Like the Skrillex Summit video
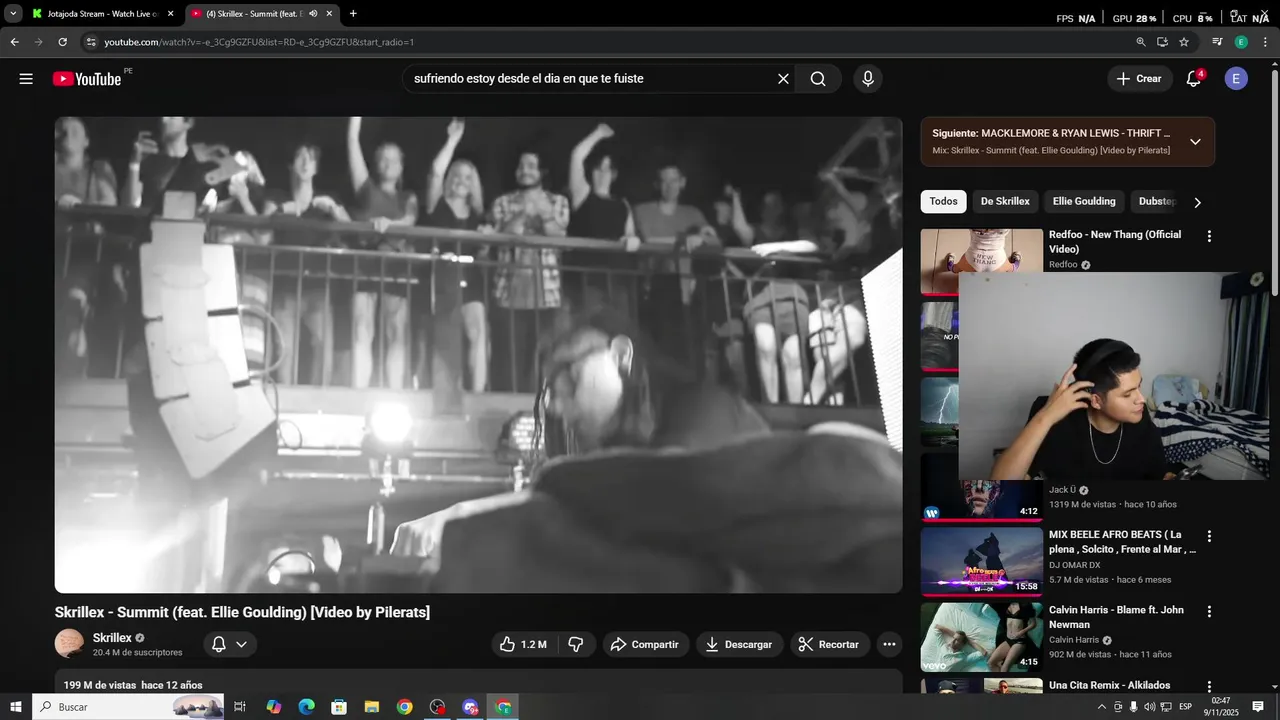 [524, 644]
